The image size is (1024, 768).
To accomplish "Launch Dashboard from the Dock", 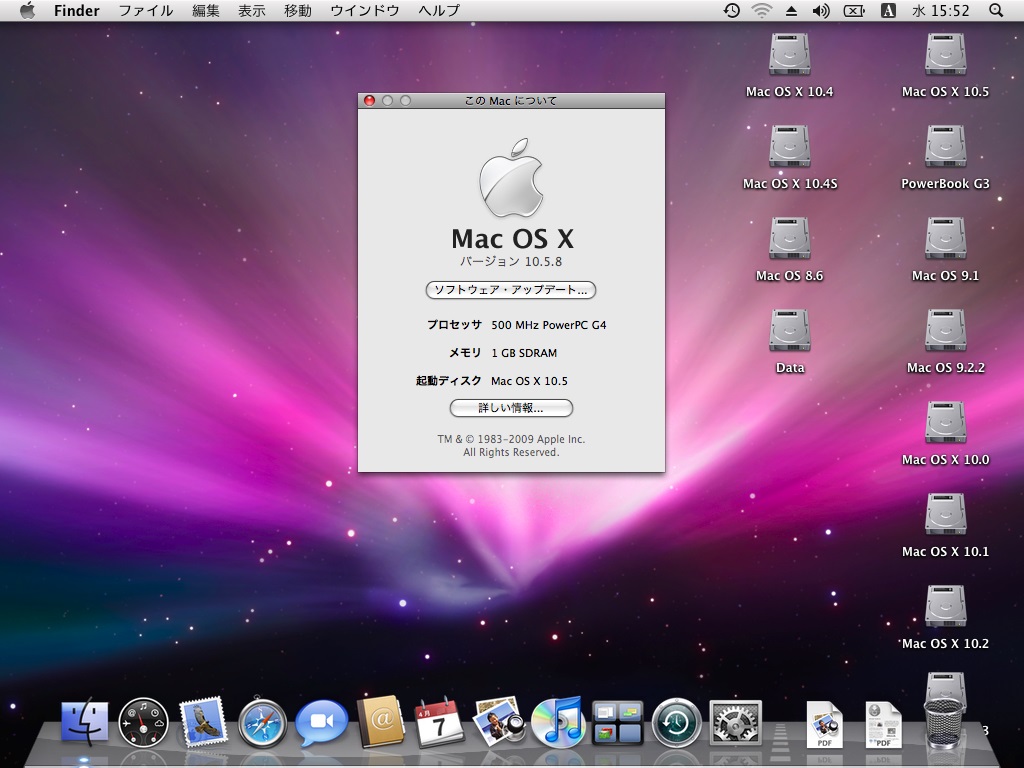I will tap(143, 723).
